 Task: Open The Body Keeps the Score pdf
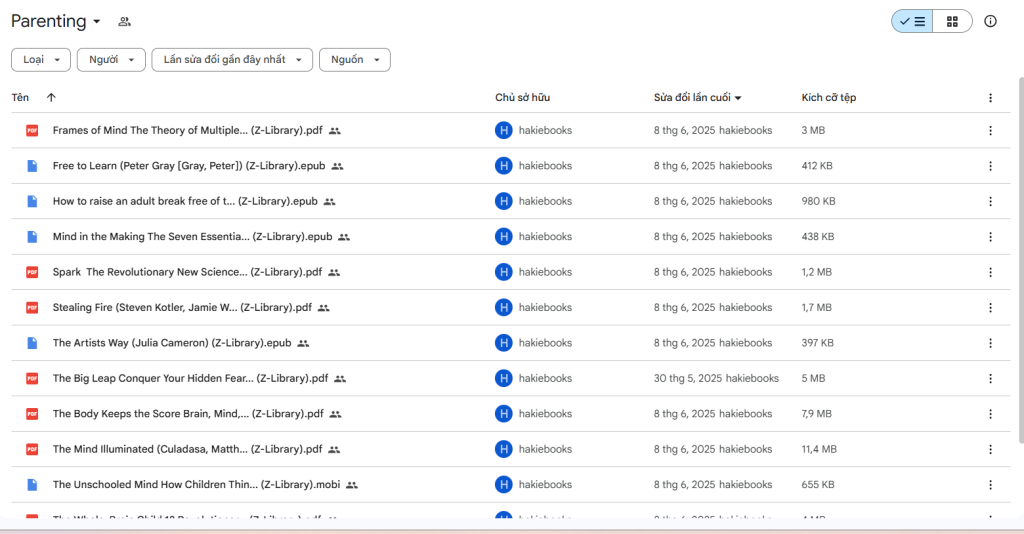tap(188, 414)
